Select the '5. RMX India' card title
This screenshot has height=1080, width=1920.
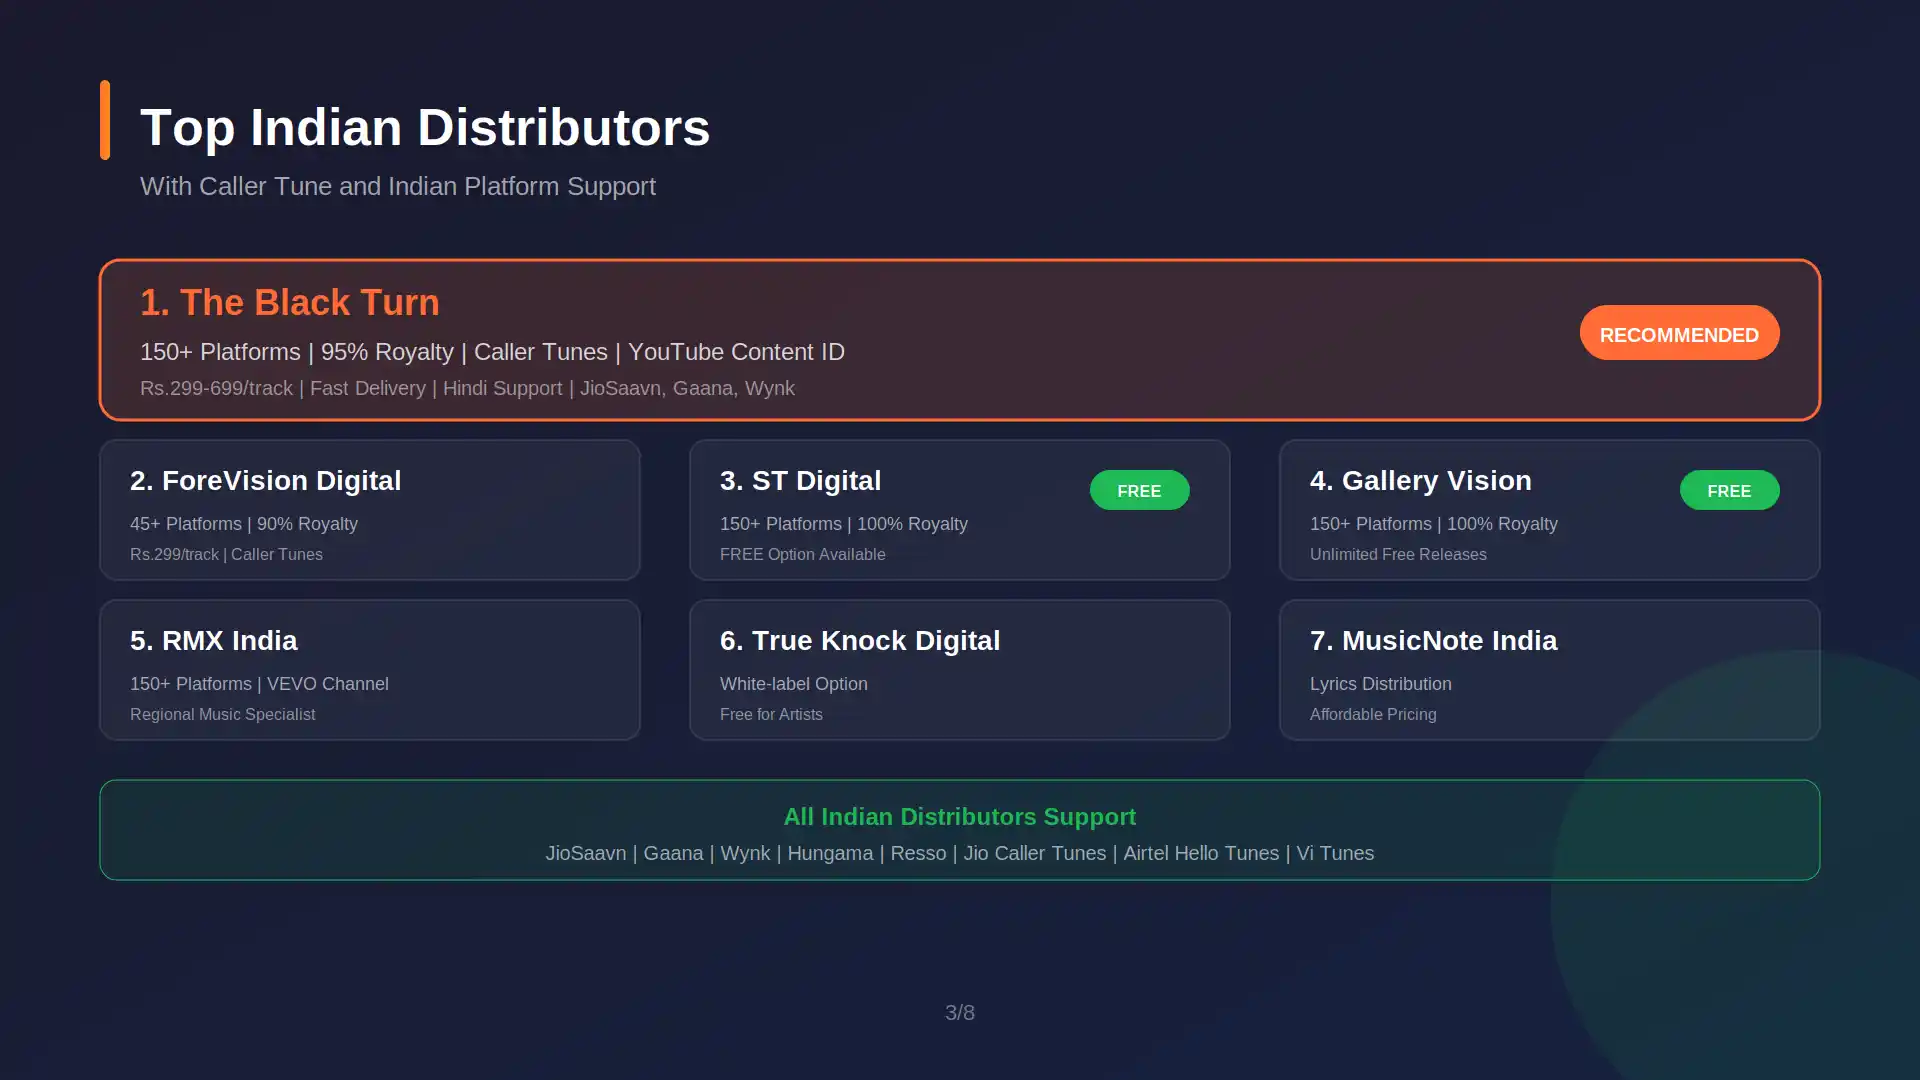pos(213,641)
